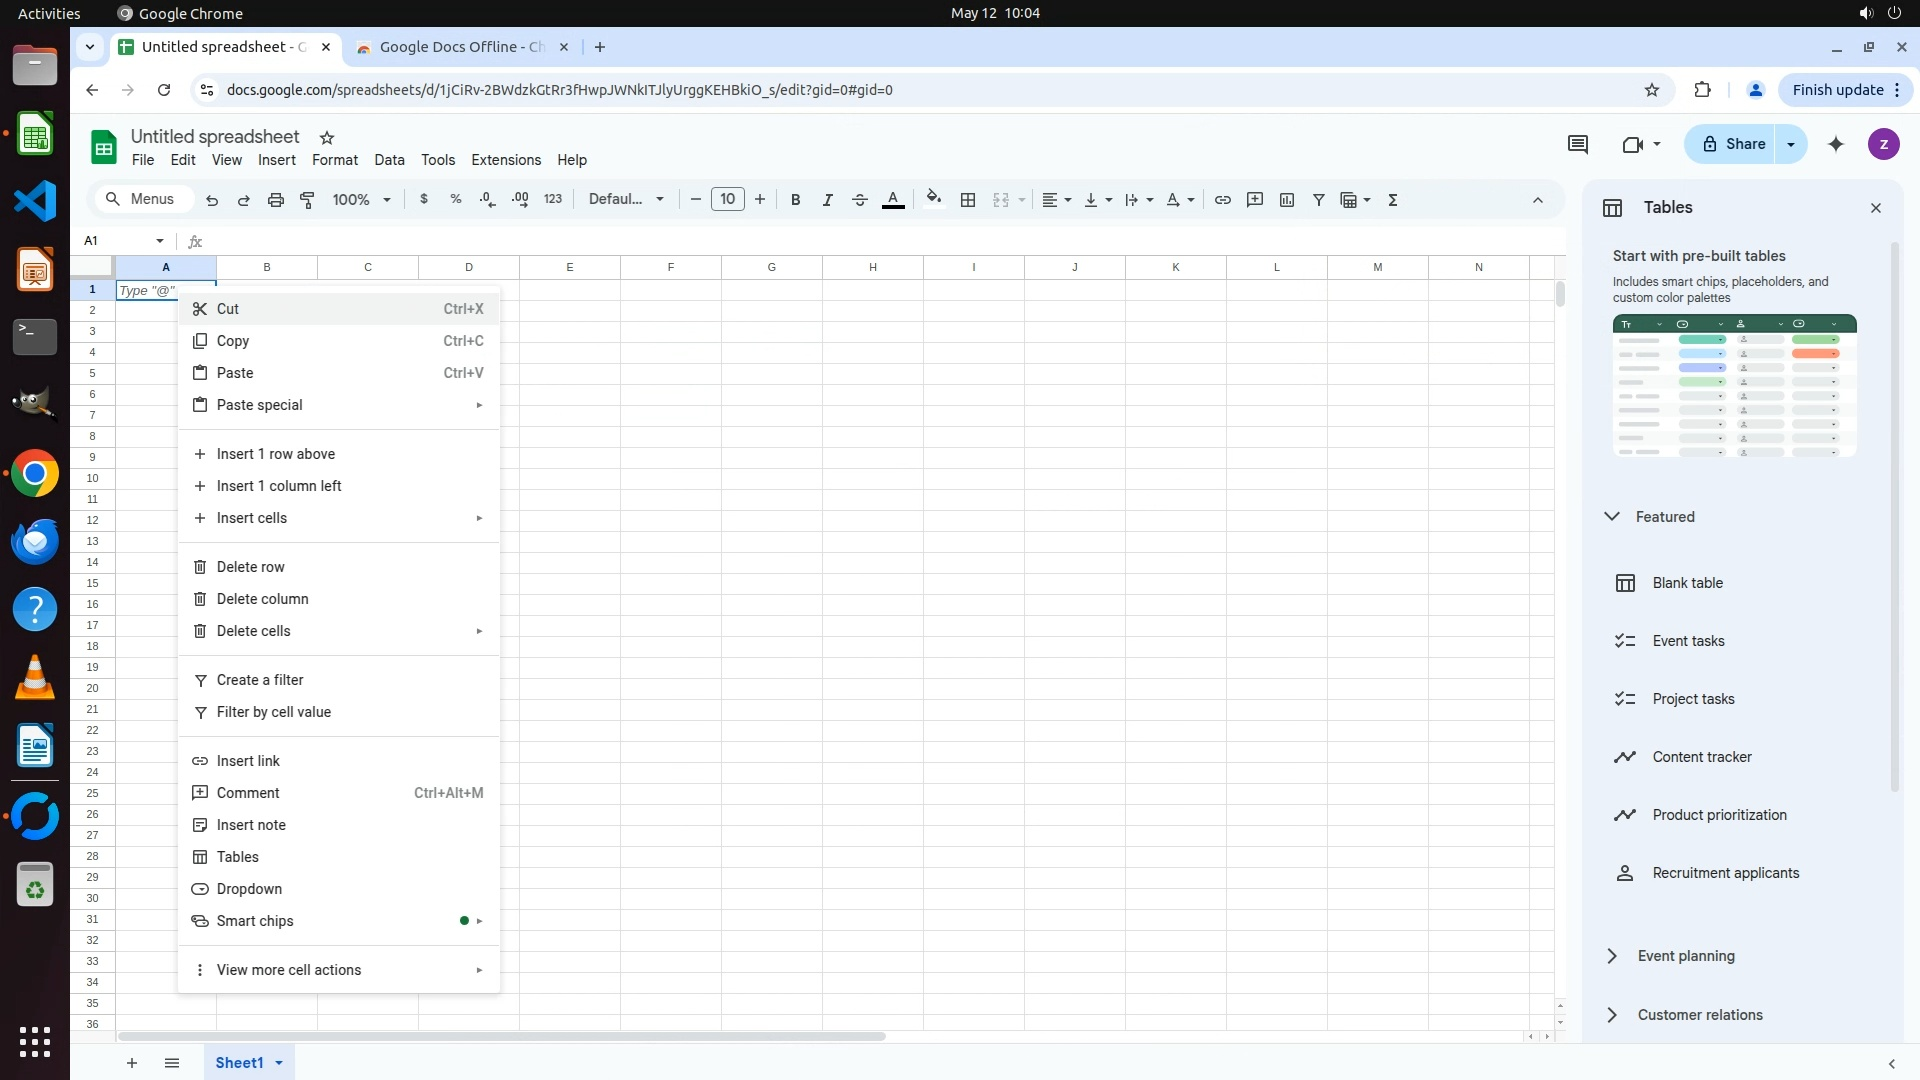Open the comment history icon
The height and width of the screenshot is (1080, 1920).
coord(1578,144)
